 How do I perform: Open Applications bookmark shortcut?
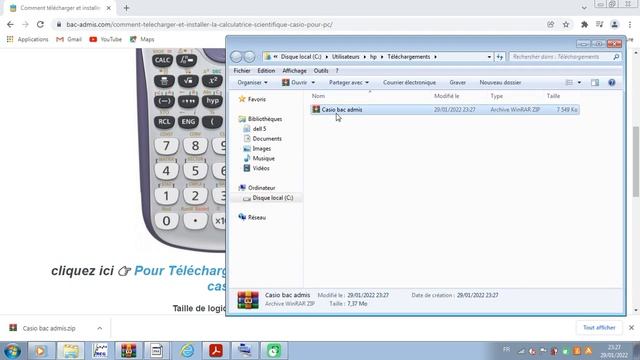(27, 39)
